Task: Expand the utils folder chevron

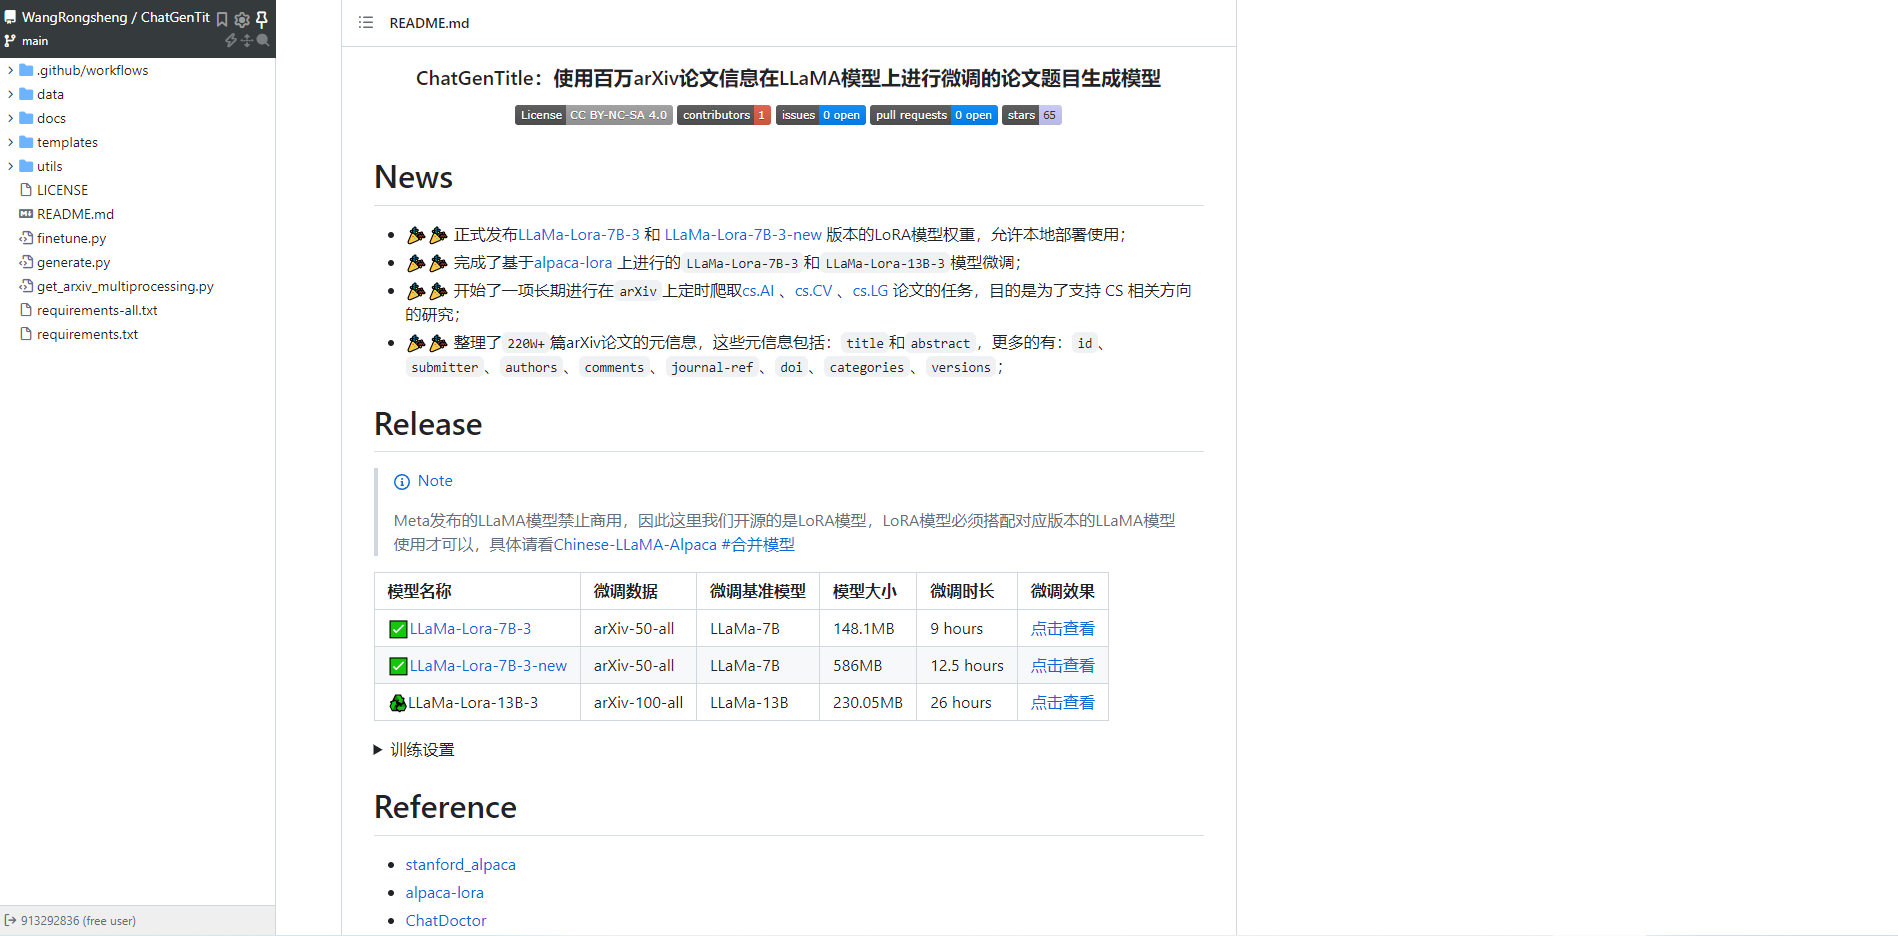Action: point(10,166)
